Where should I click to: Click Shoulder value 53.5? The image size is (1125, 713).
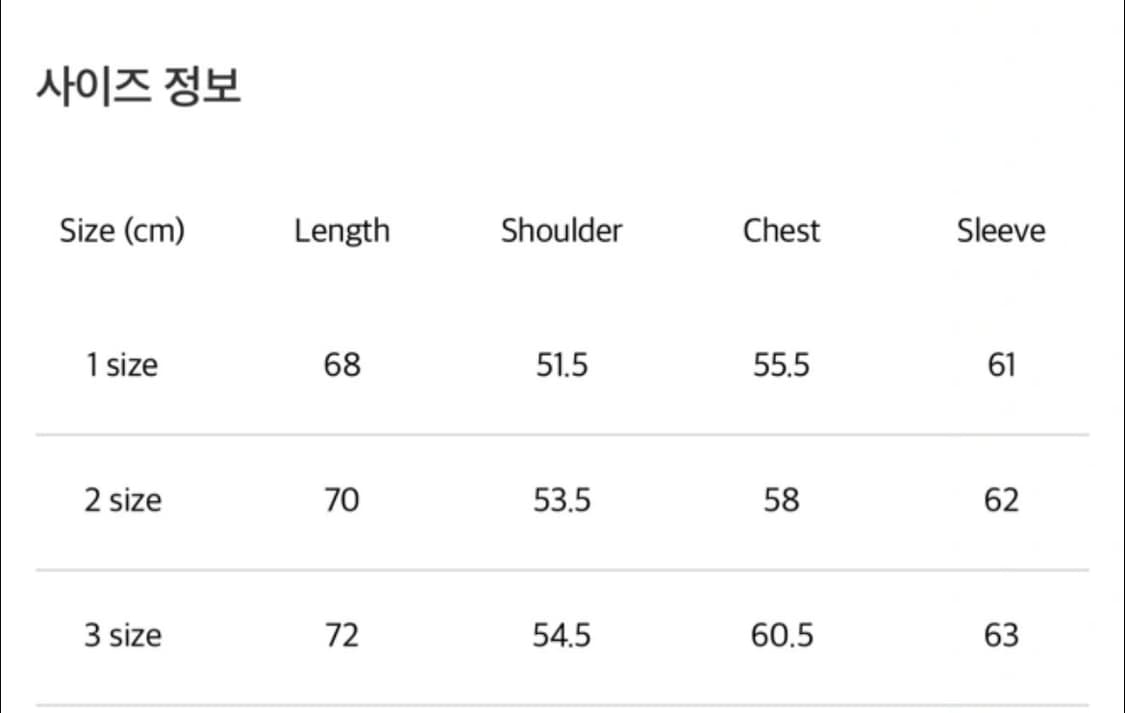pos(561,500)
